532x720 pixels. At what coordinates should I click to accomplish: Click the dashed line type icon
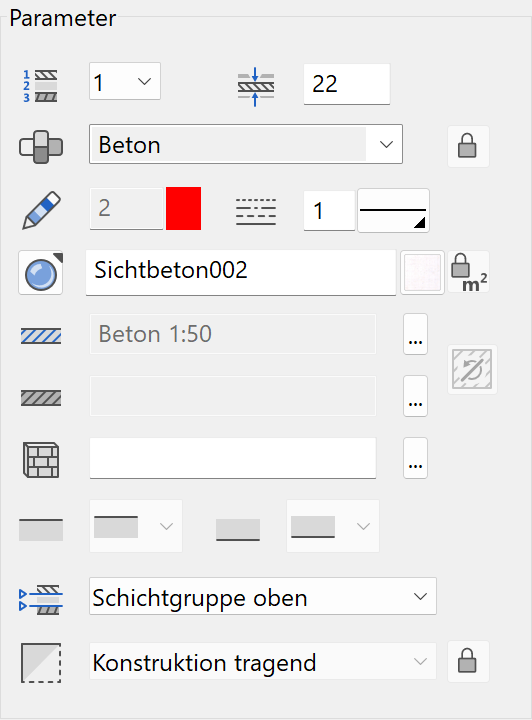click(x=256, y=212)
